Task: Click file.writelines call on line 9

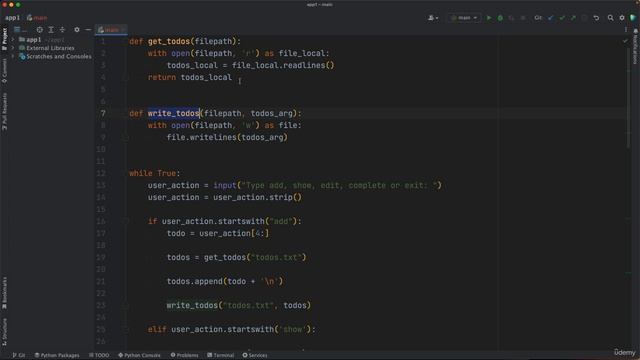Action: [227, 138]
